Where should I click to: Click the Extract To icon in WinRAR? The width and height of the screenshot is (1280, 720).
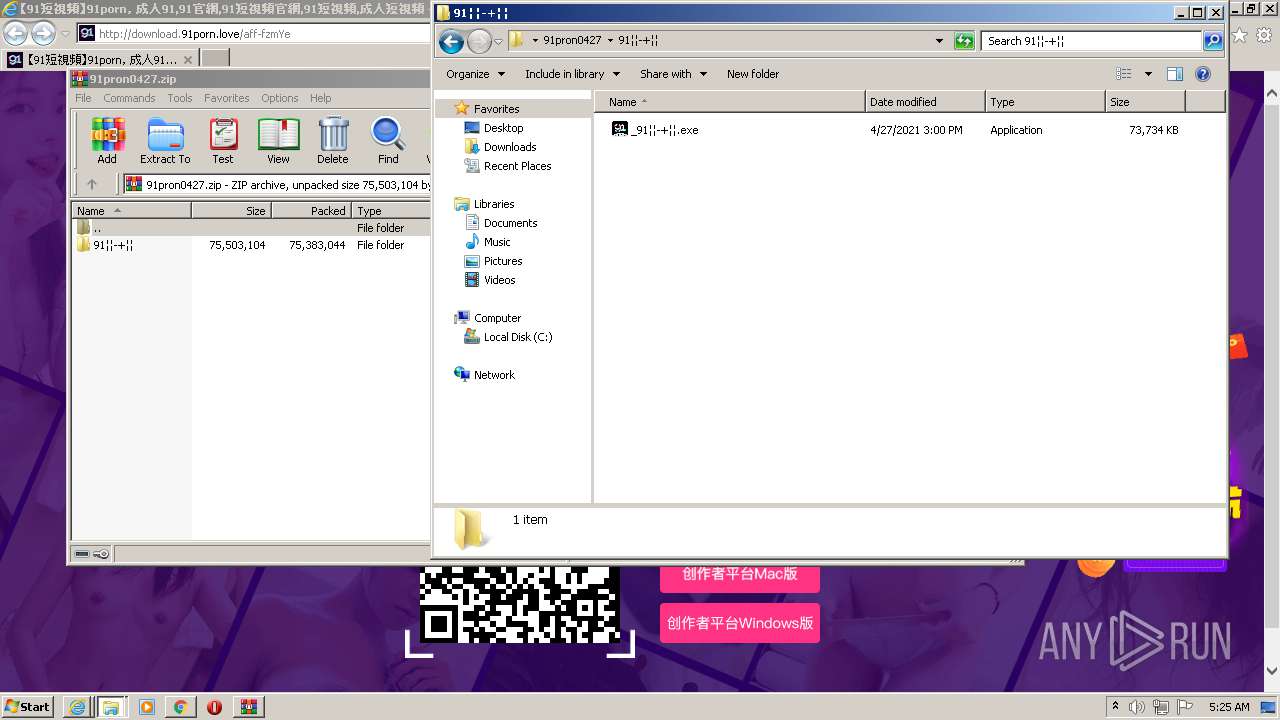165,140
